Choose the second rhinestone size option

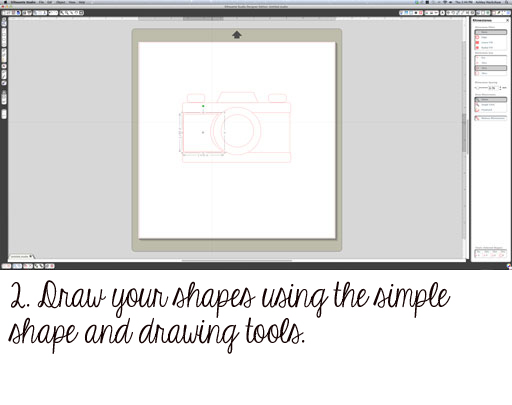pyautogui.click(x=491, y=63)
